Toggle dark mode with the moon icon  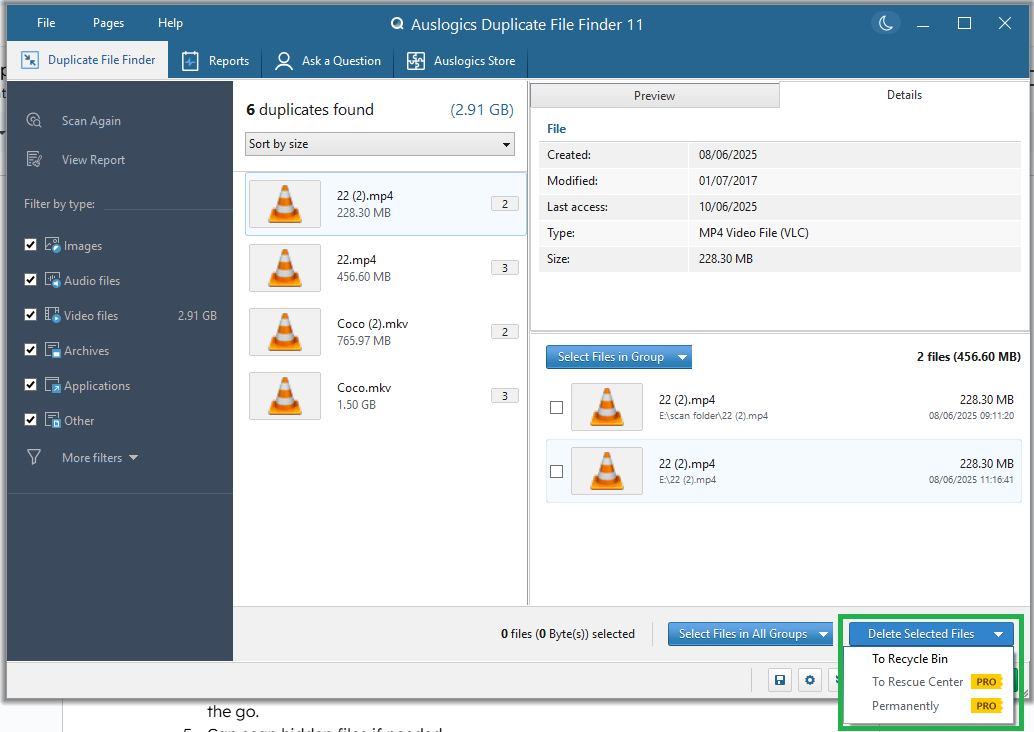886,23
